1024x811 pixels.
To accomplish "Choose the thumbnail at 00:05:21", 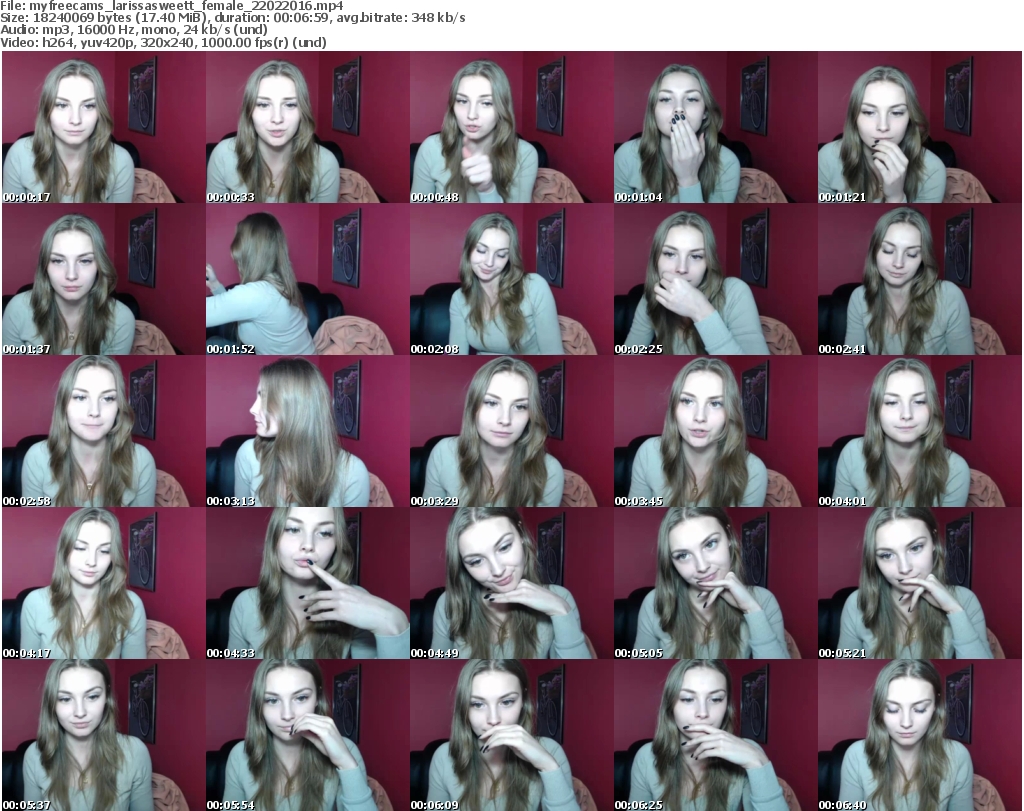I will click(920, 583).
